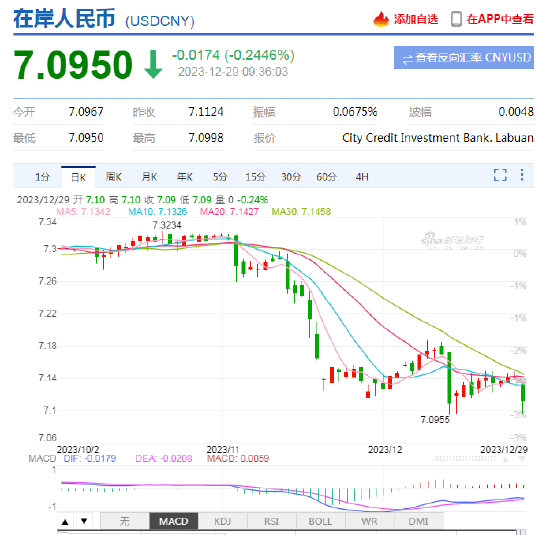Switch chart to 周K tab

coord(114,177)
